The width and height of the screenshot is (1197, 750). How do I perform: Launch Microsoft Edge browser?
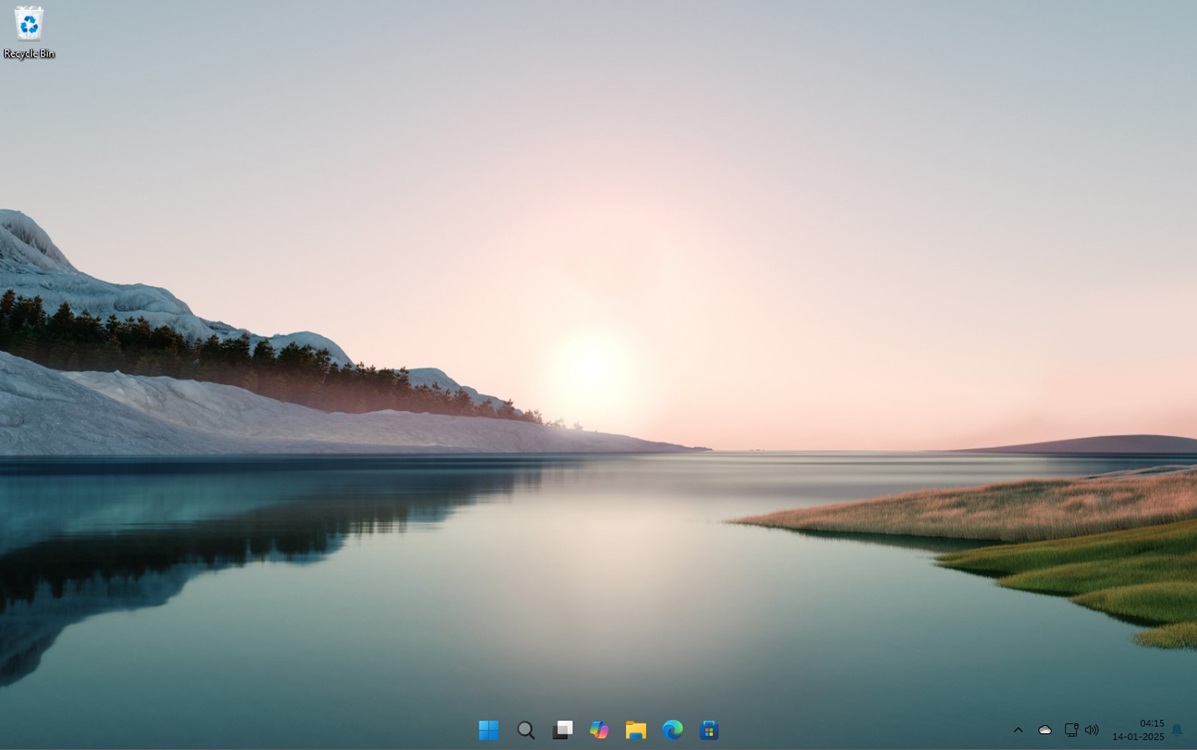tap(672, 730)
